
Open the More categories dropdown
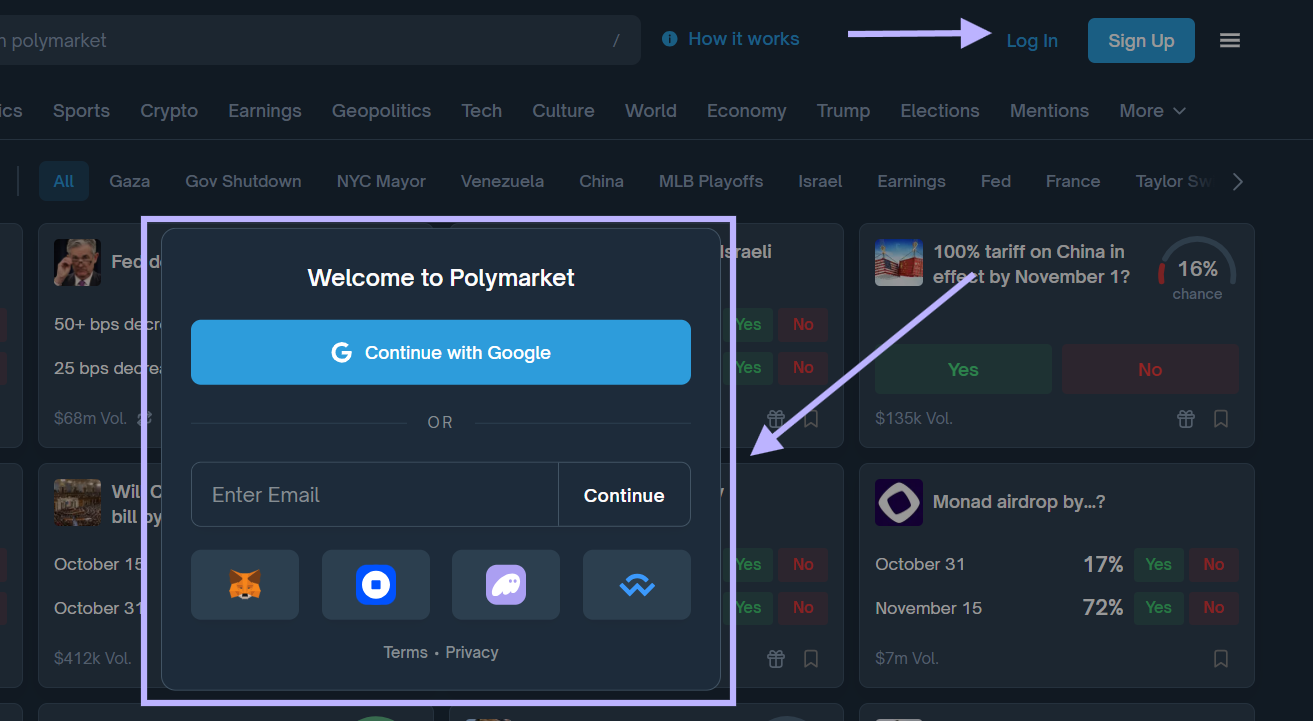tap(1152, 111)
